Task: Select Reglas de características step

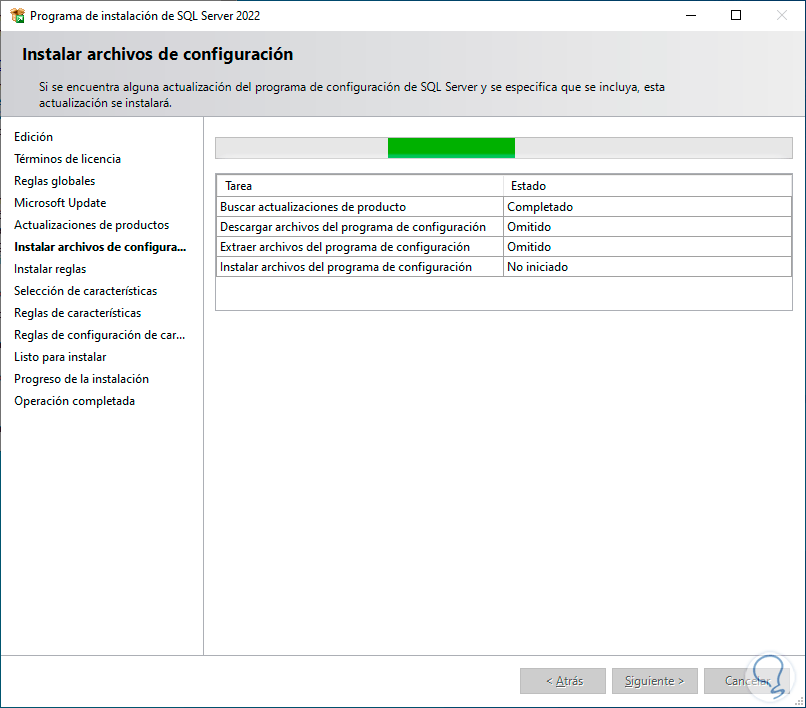Action: [x=78, y=313]
